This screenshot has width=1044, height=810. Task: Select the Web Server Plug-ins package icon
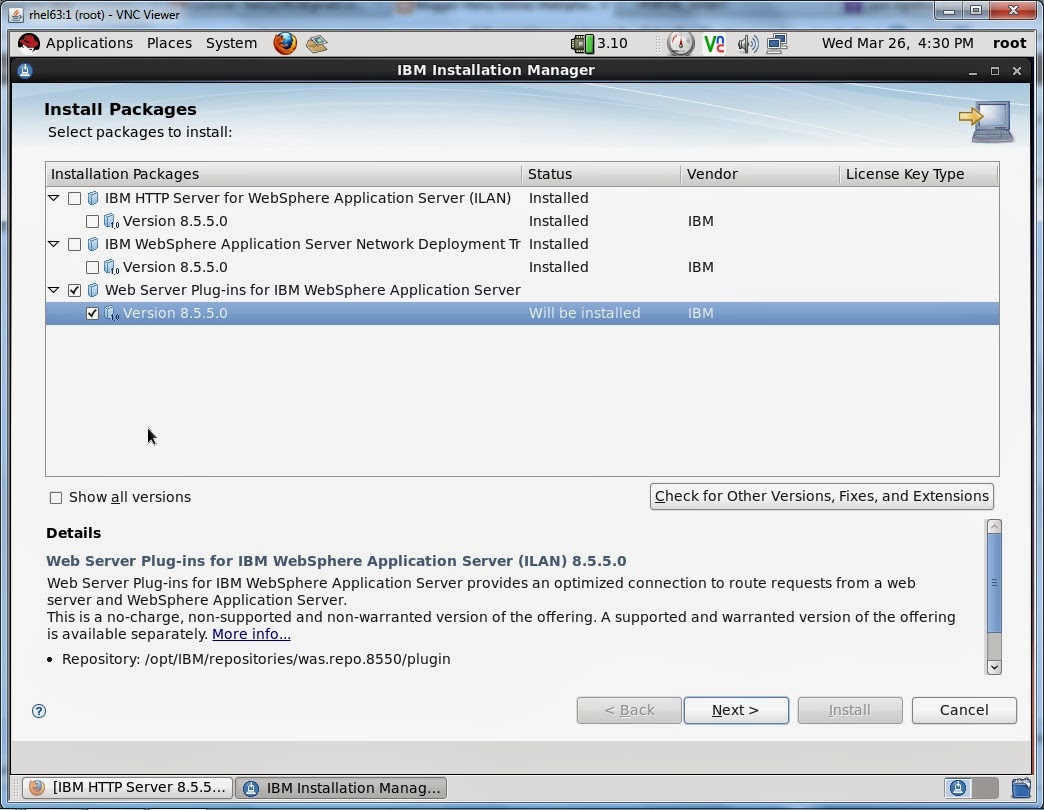pos(94,290)
